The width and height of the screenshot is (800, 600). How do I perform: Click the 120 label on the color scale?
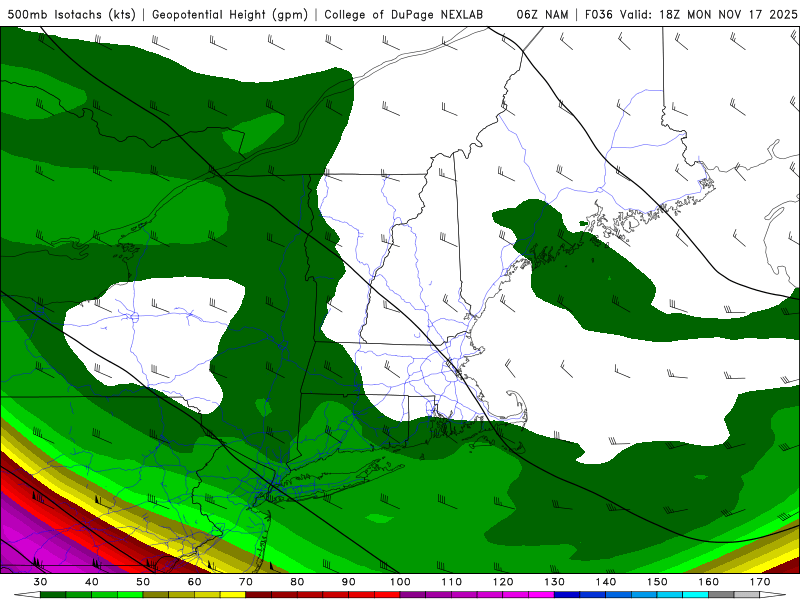point(503,582)
